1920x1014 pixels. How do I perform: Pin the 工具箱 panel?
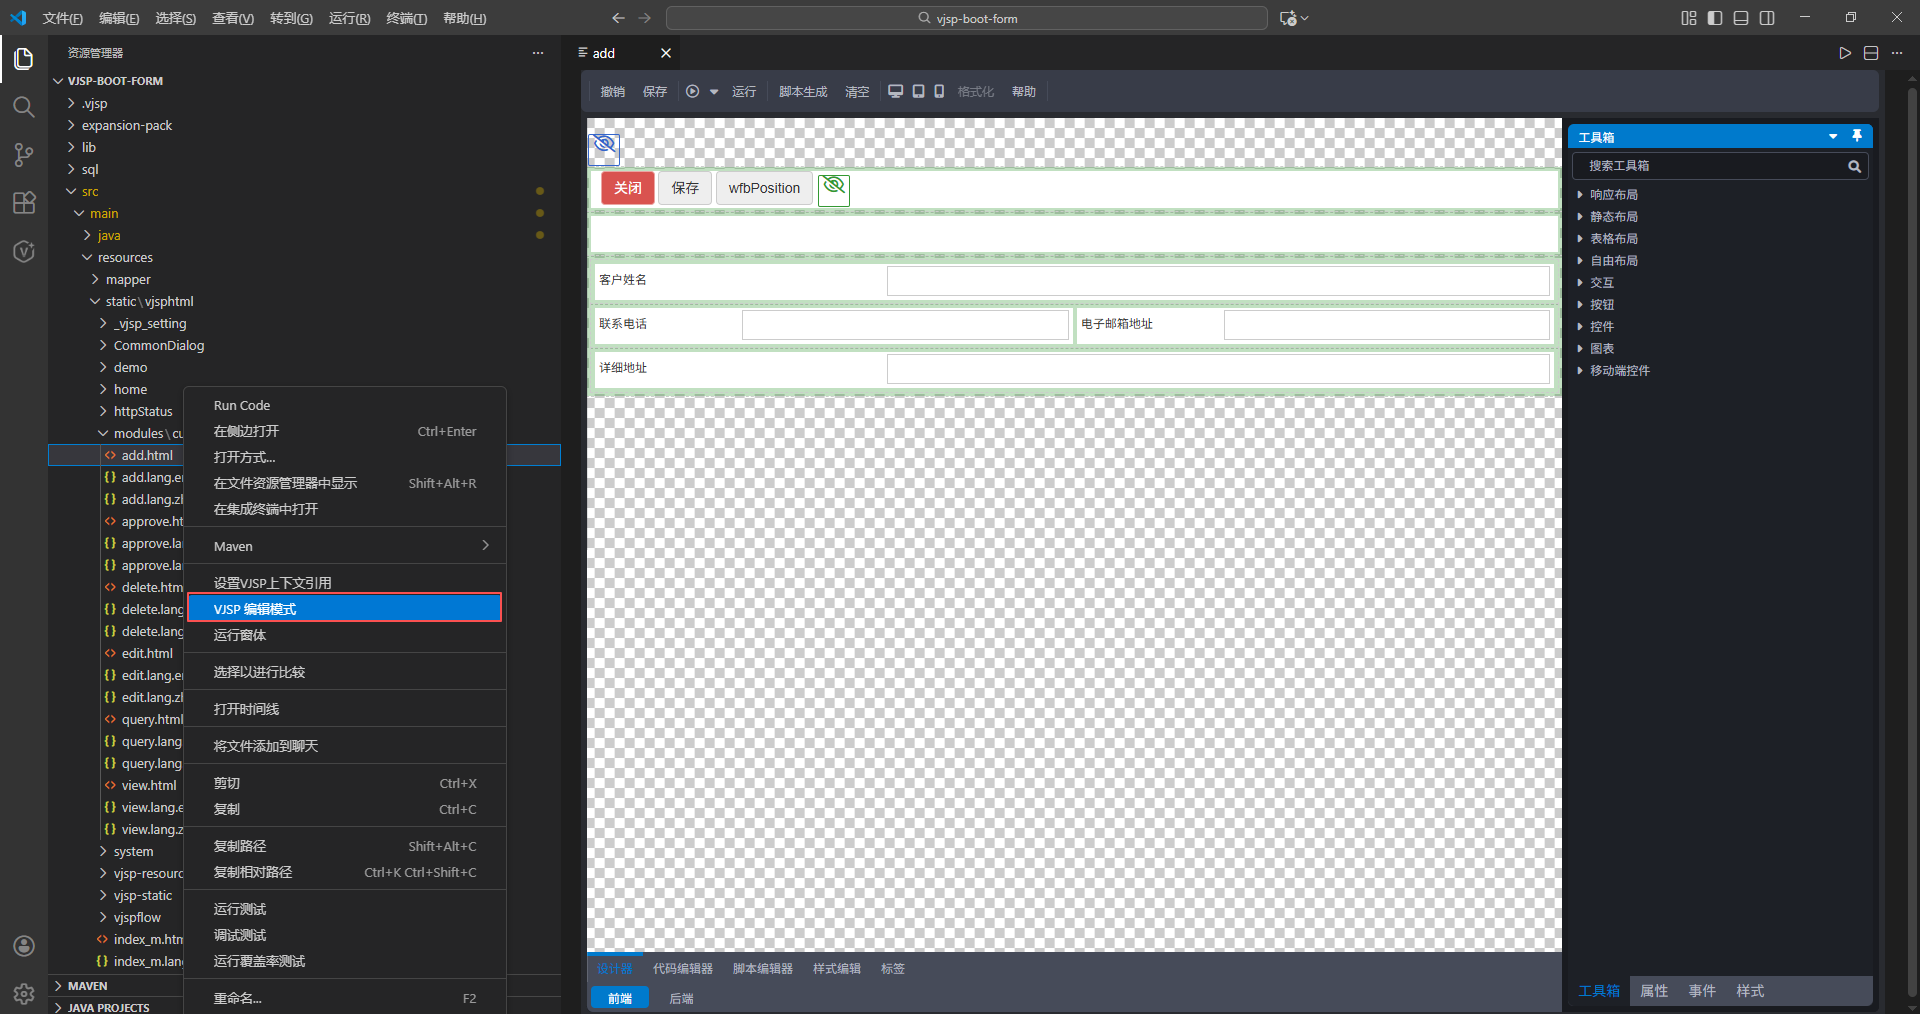pos(1858,136)
